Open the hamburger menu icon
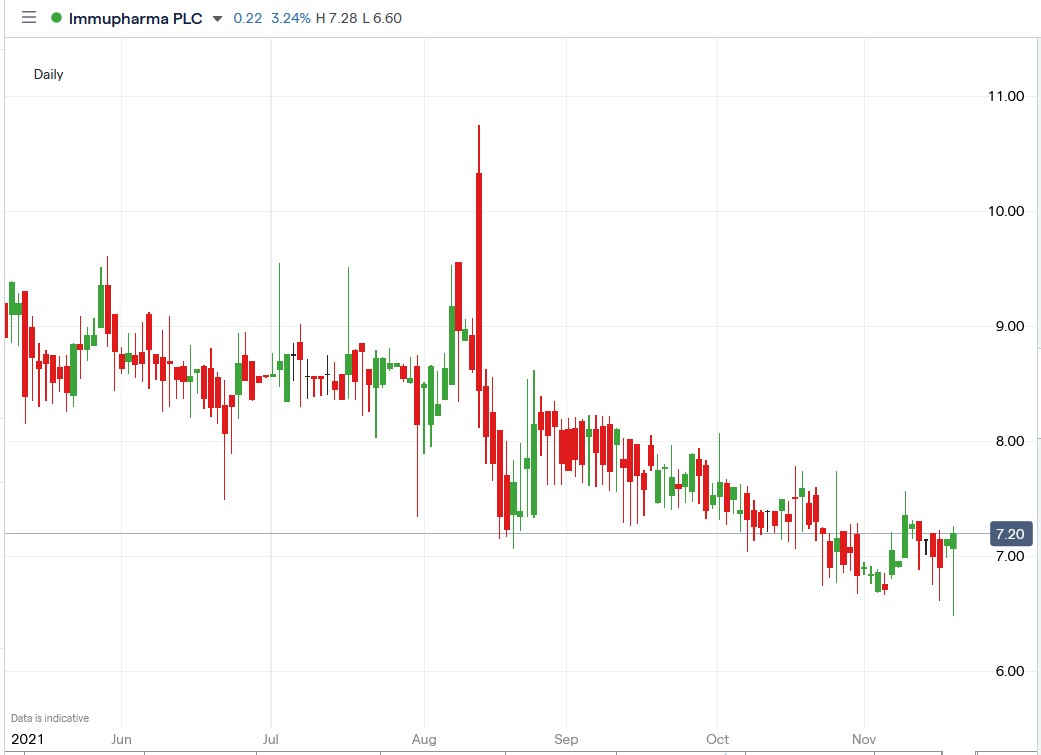The height and width of the screenshot is (755, 1041). (29, 17)
